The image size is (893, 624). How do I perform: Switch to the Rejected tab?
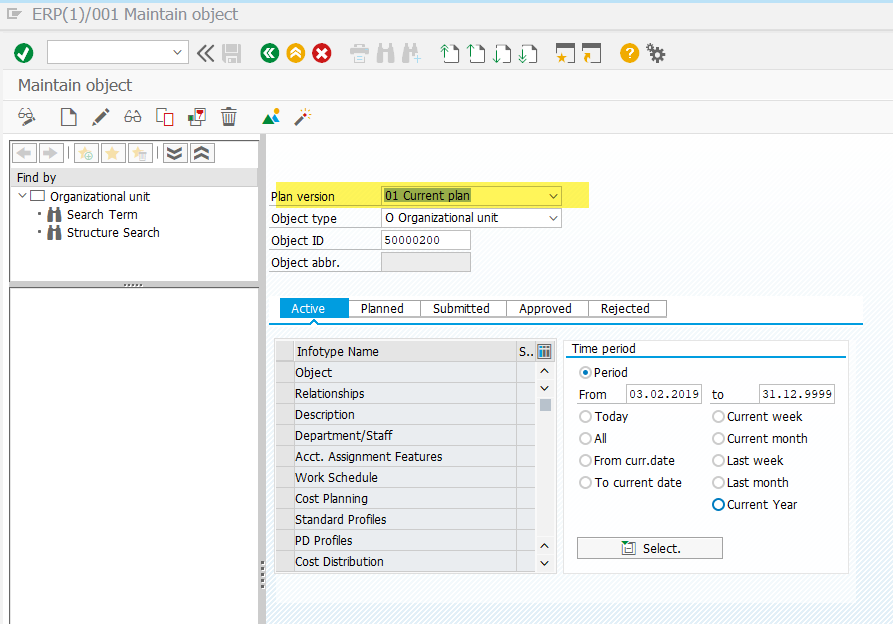tap(626, 308)
